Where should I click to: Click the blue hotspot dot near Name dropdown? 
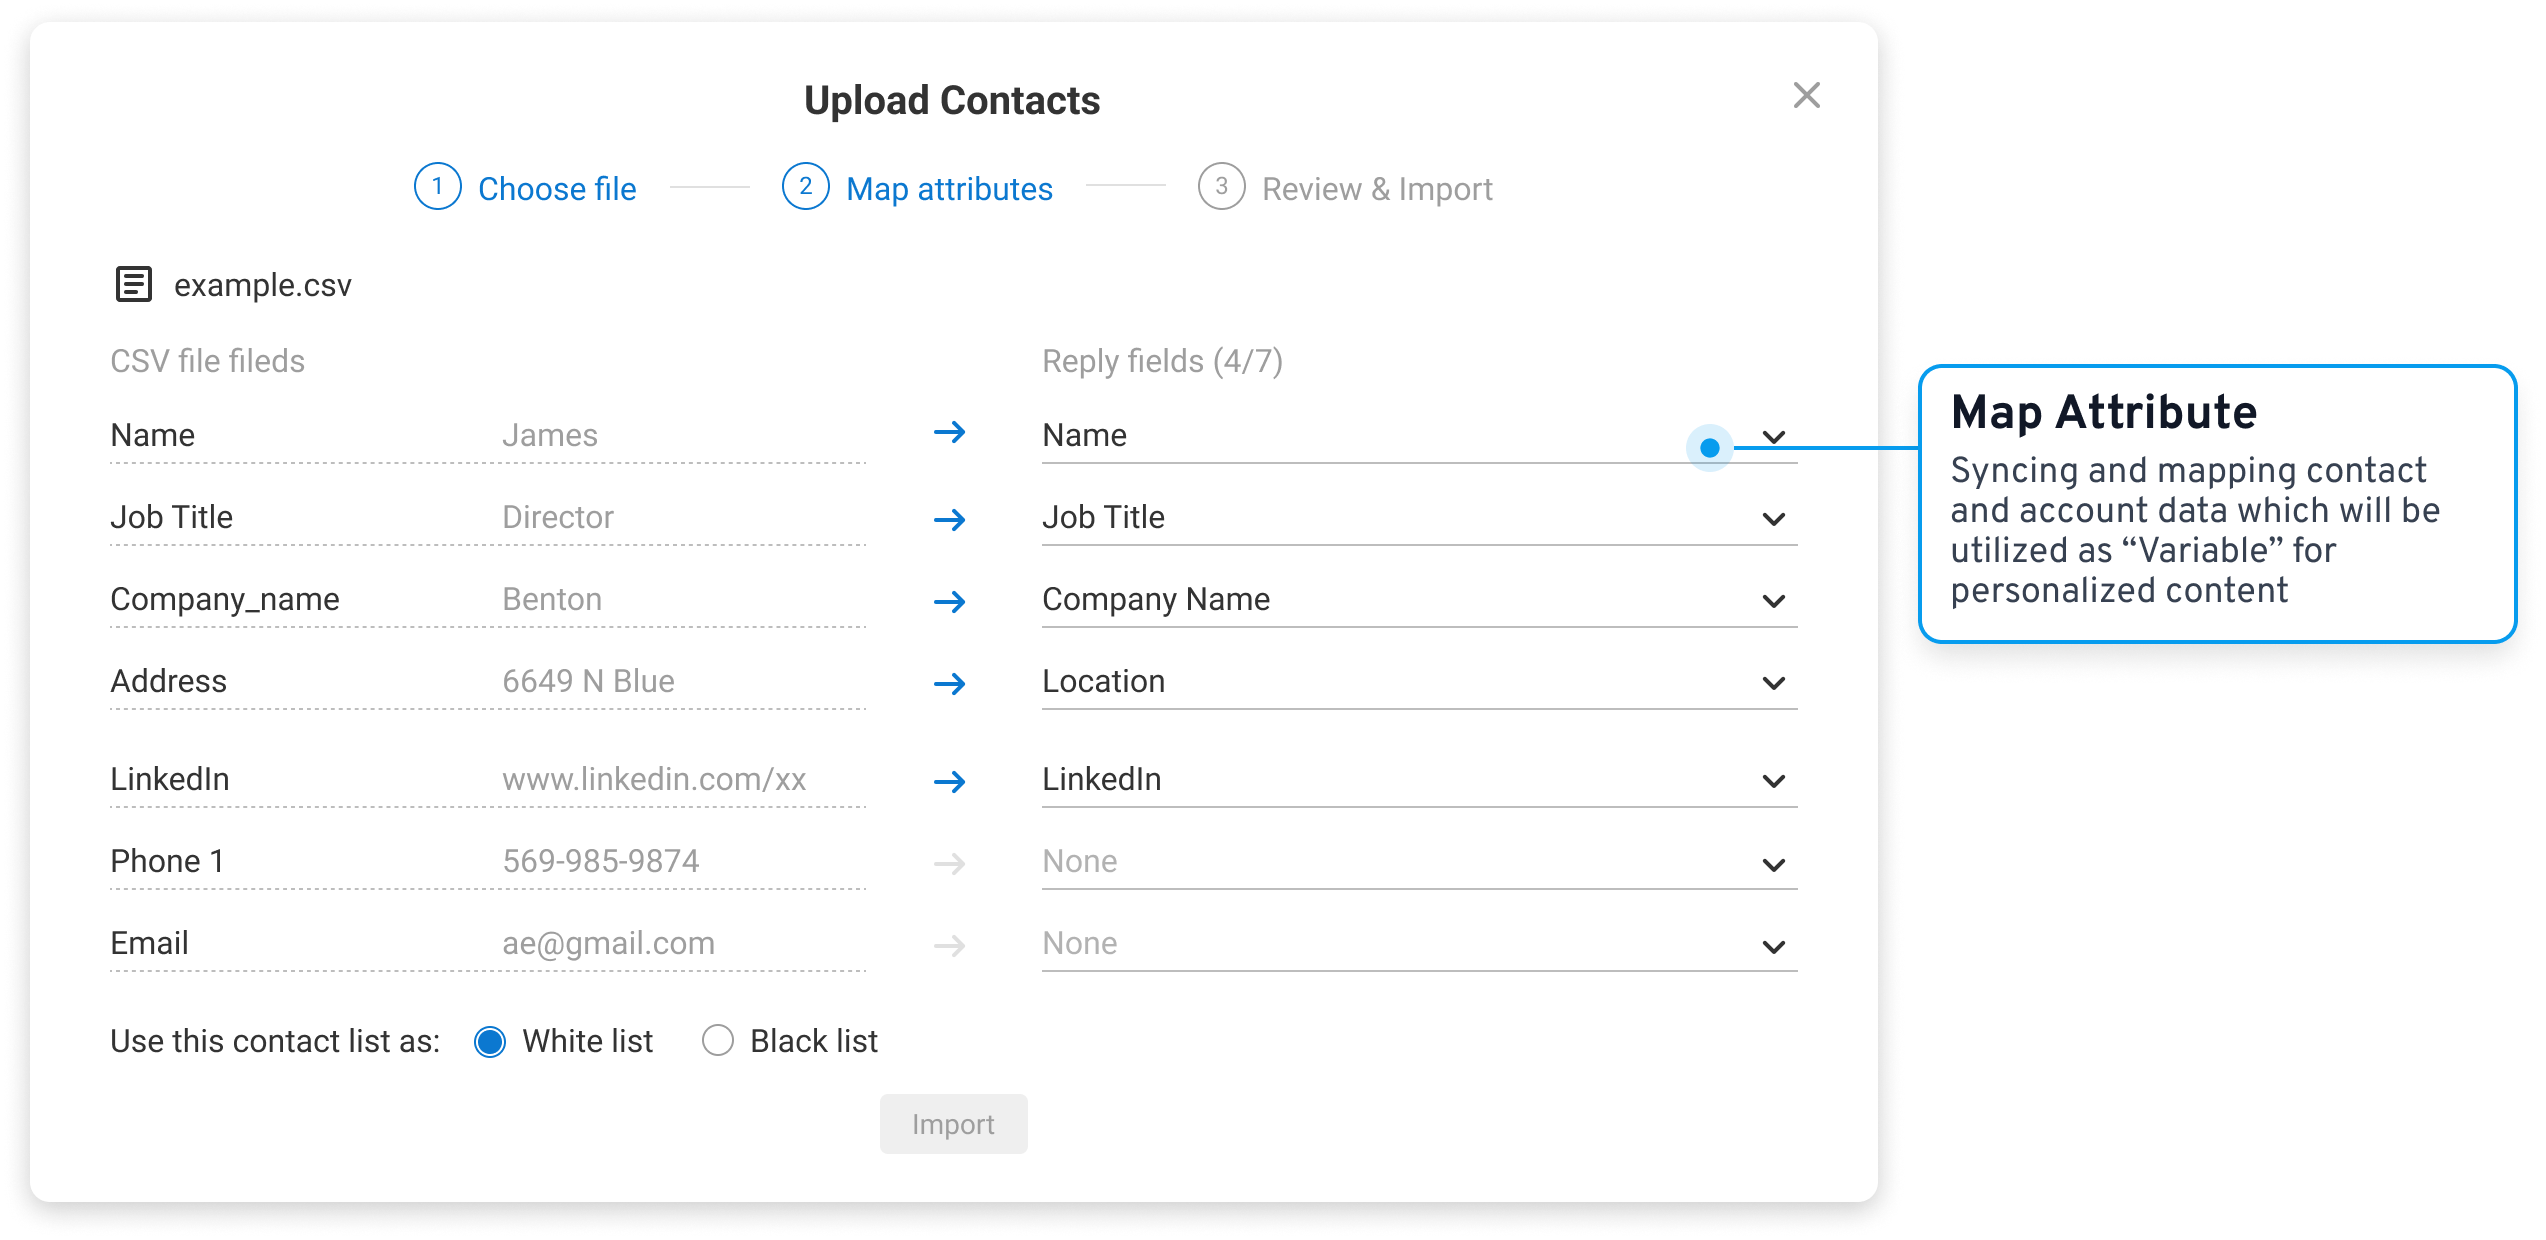coord(1709,447)
